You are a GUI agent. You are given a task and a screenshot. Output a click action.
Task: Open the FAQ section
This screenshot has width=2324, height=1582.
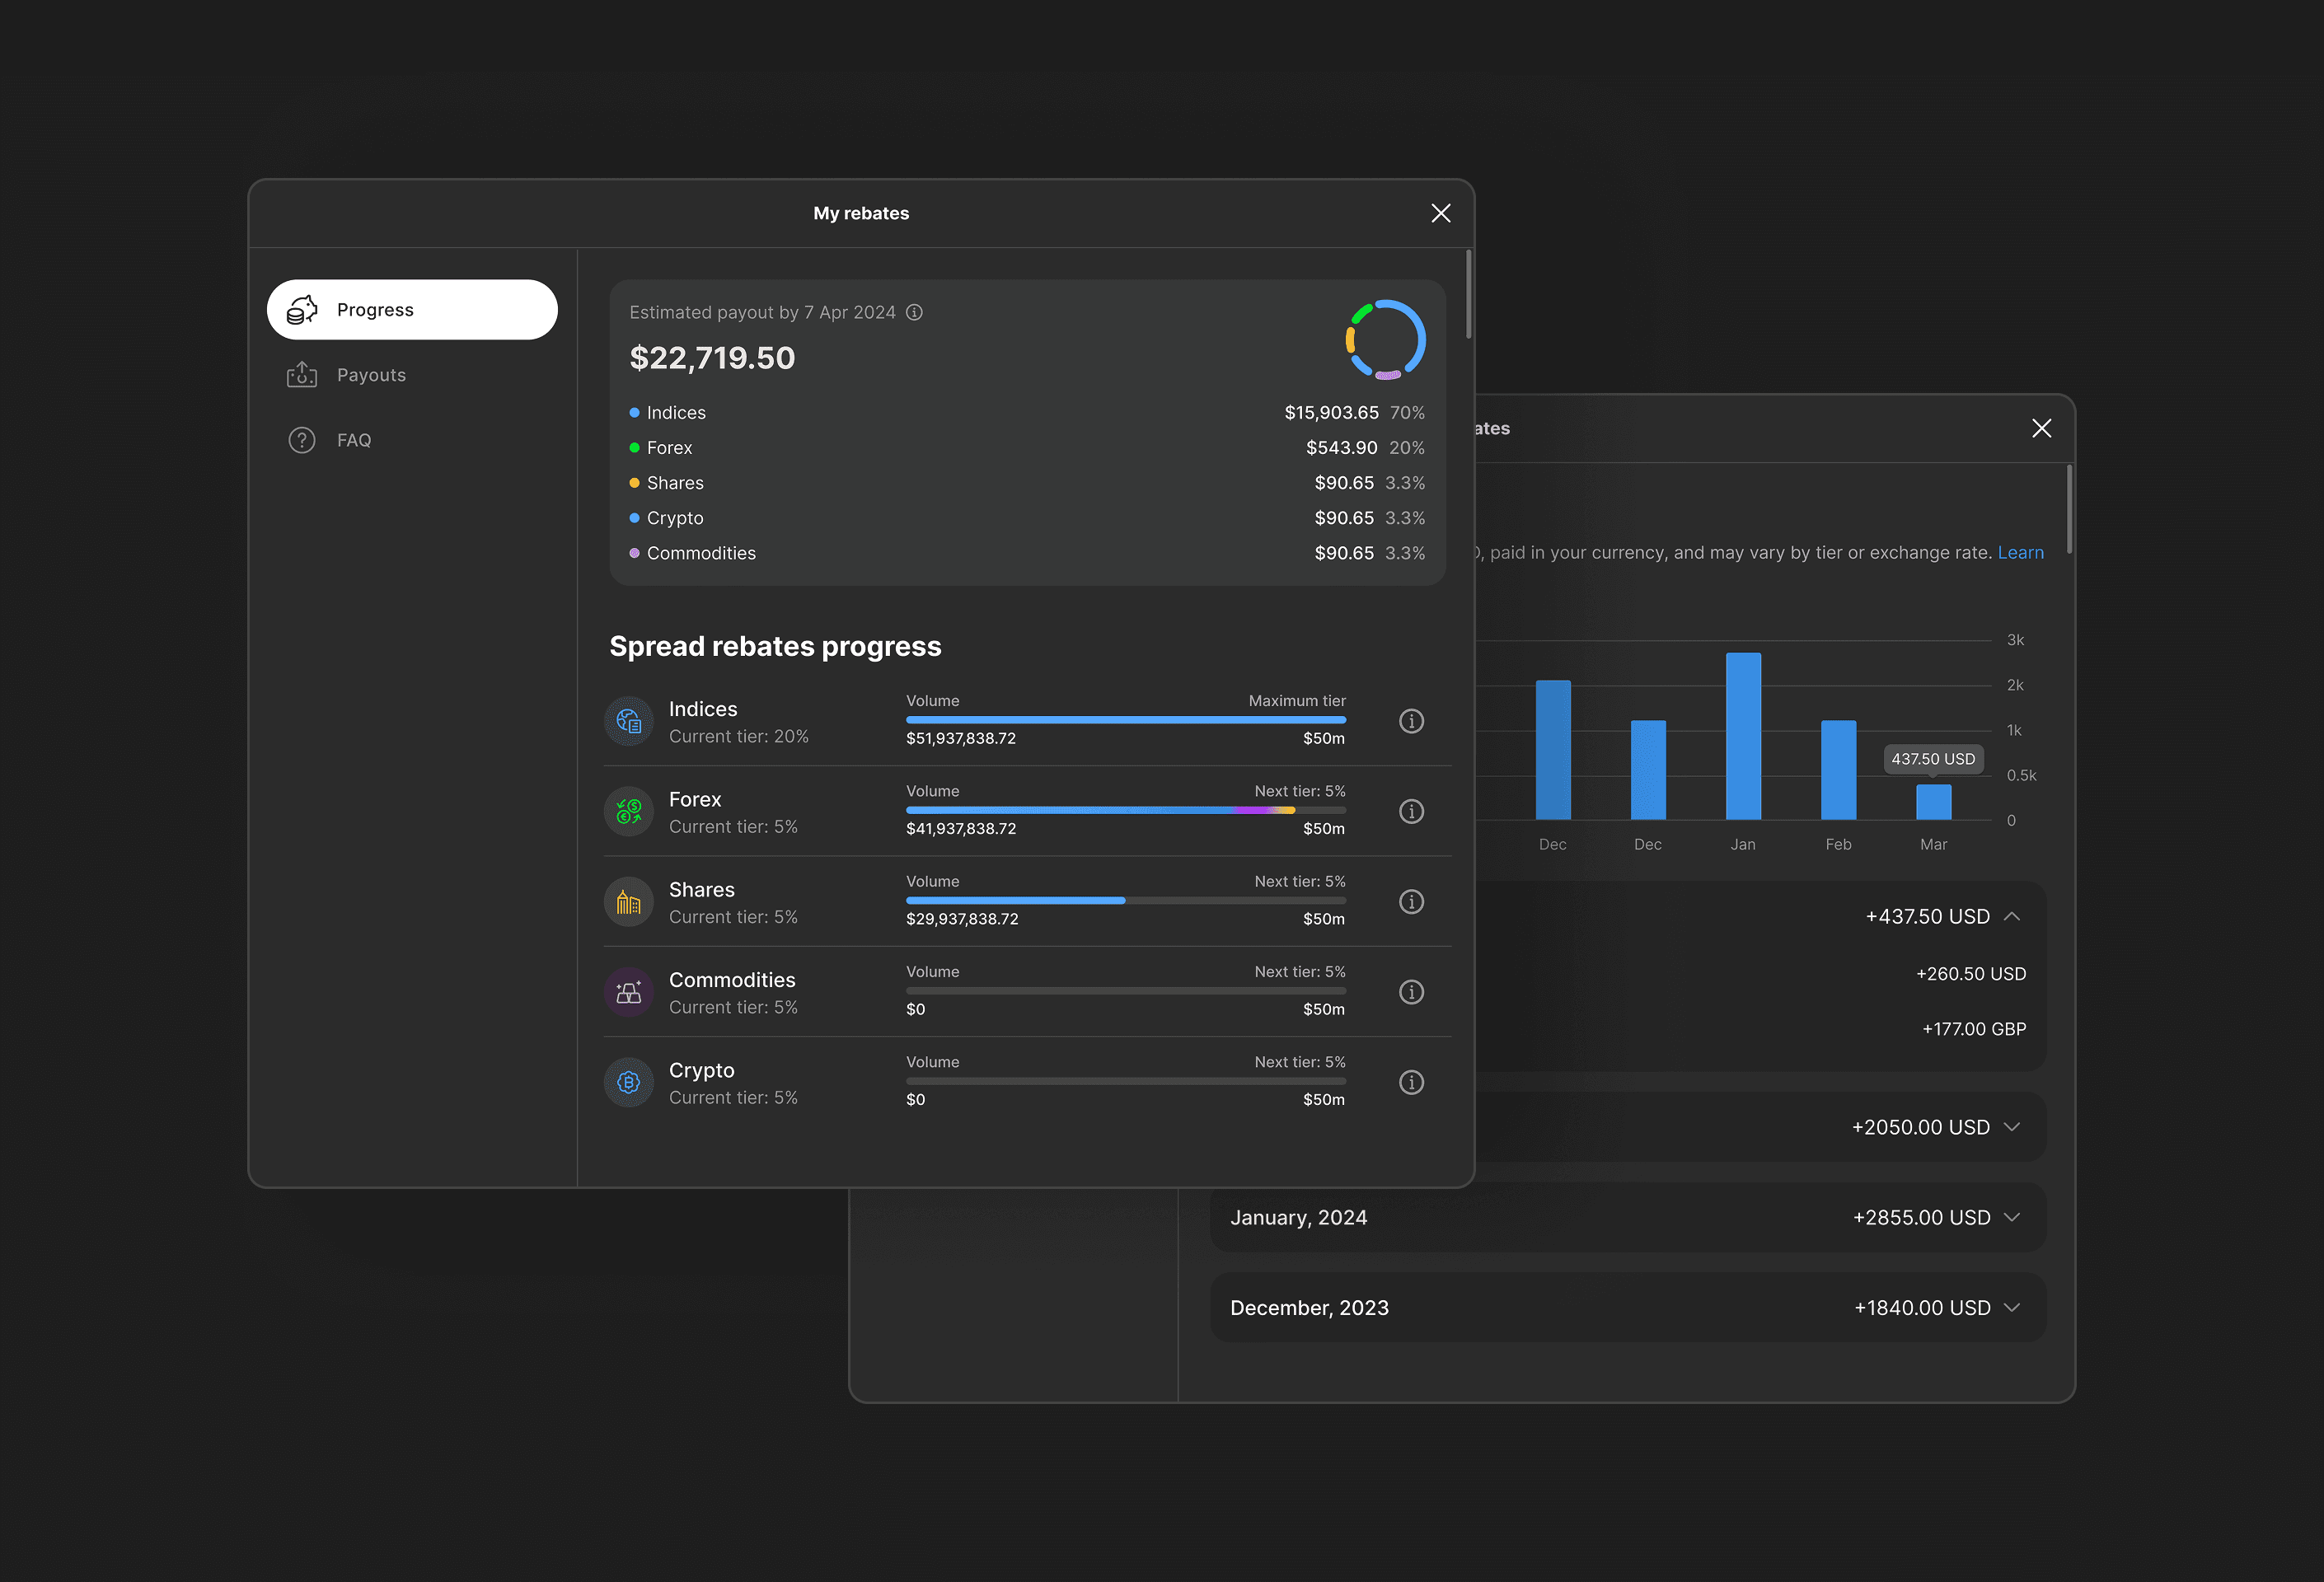(x=353, y=440)
